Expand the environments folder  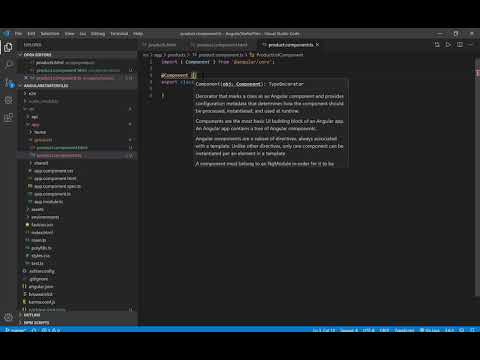(x=77, y=217)
